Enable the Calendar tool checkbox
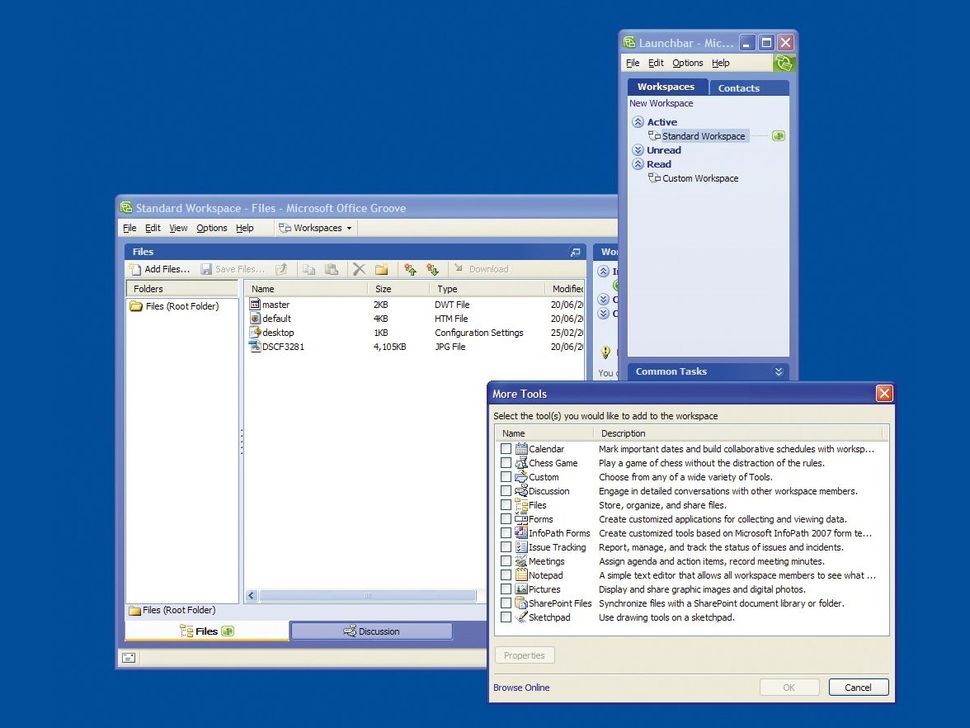 point(506,448)
